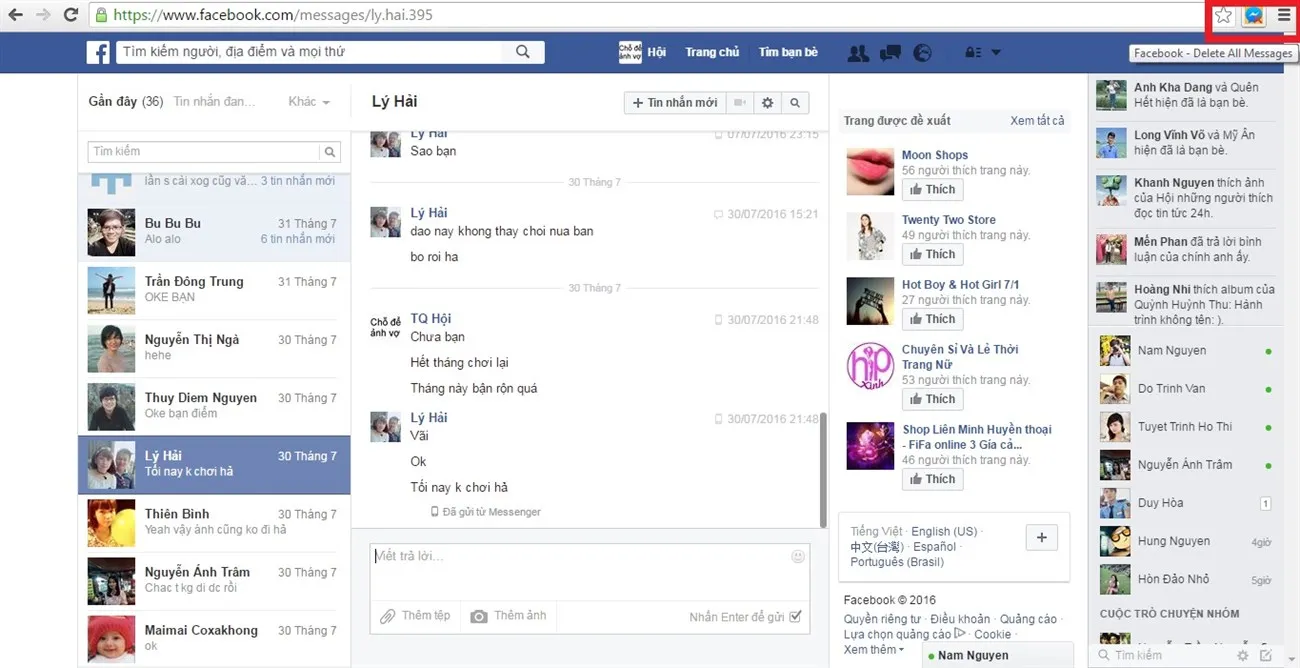Attach a file using Thêm tệp
The image size is (1300, 668).
(x=415, y=615)
